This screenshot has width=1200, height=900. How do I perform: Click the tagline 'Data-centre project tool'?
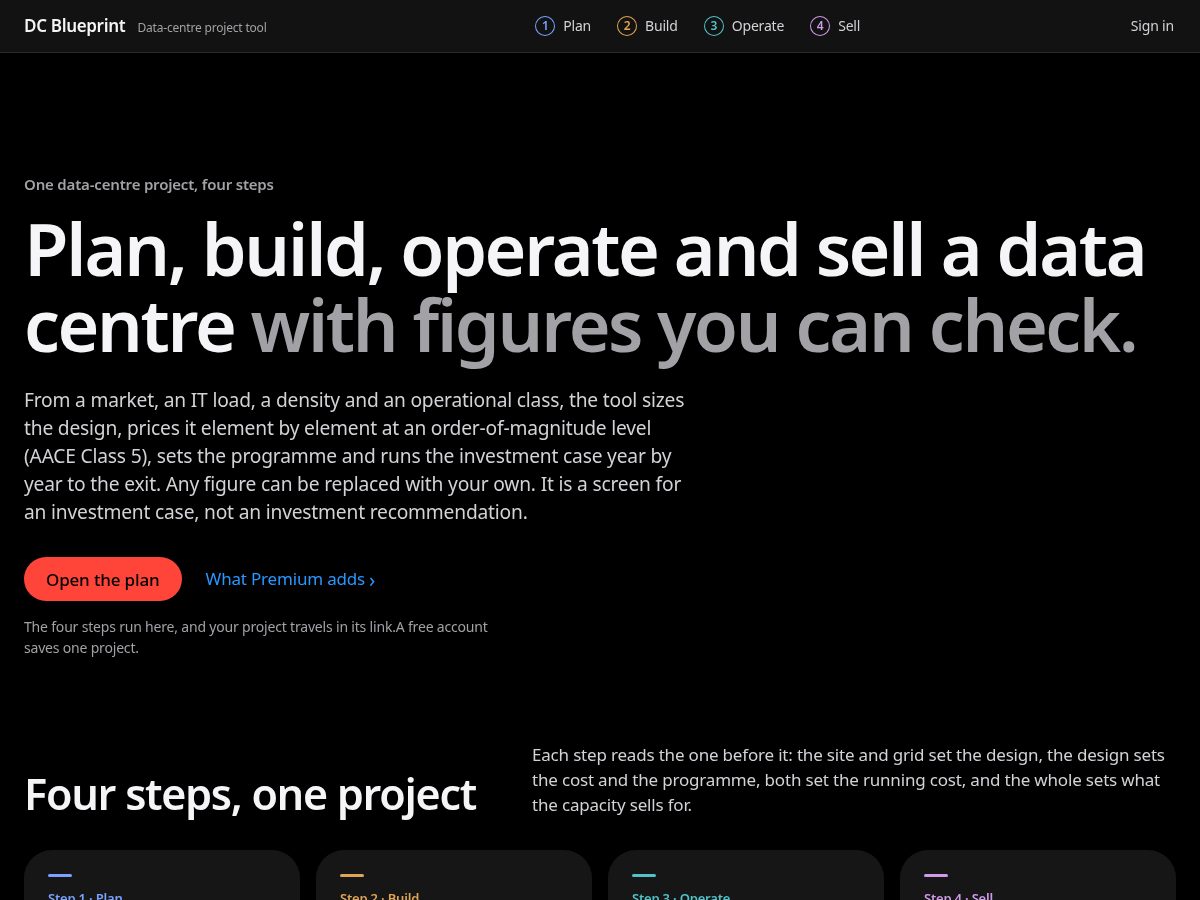tap(202, 28)
